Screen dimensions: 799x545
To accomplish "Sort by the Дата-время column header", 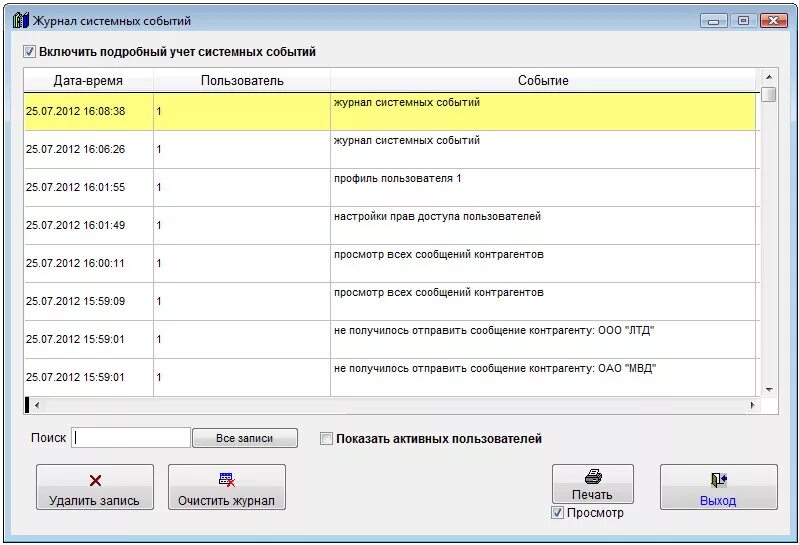I will point(88,80).
